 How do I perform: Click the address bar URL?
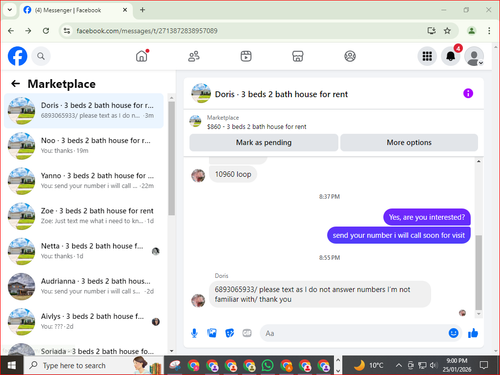(147, 31)
